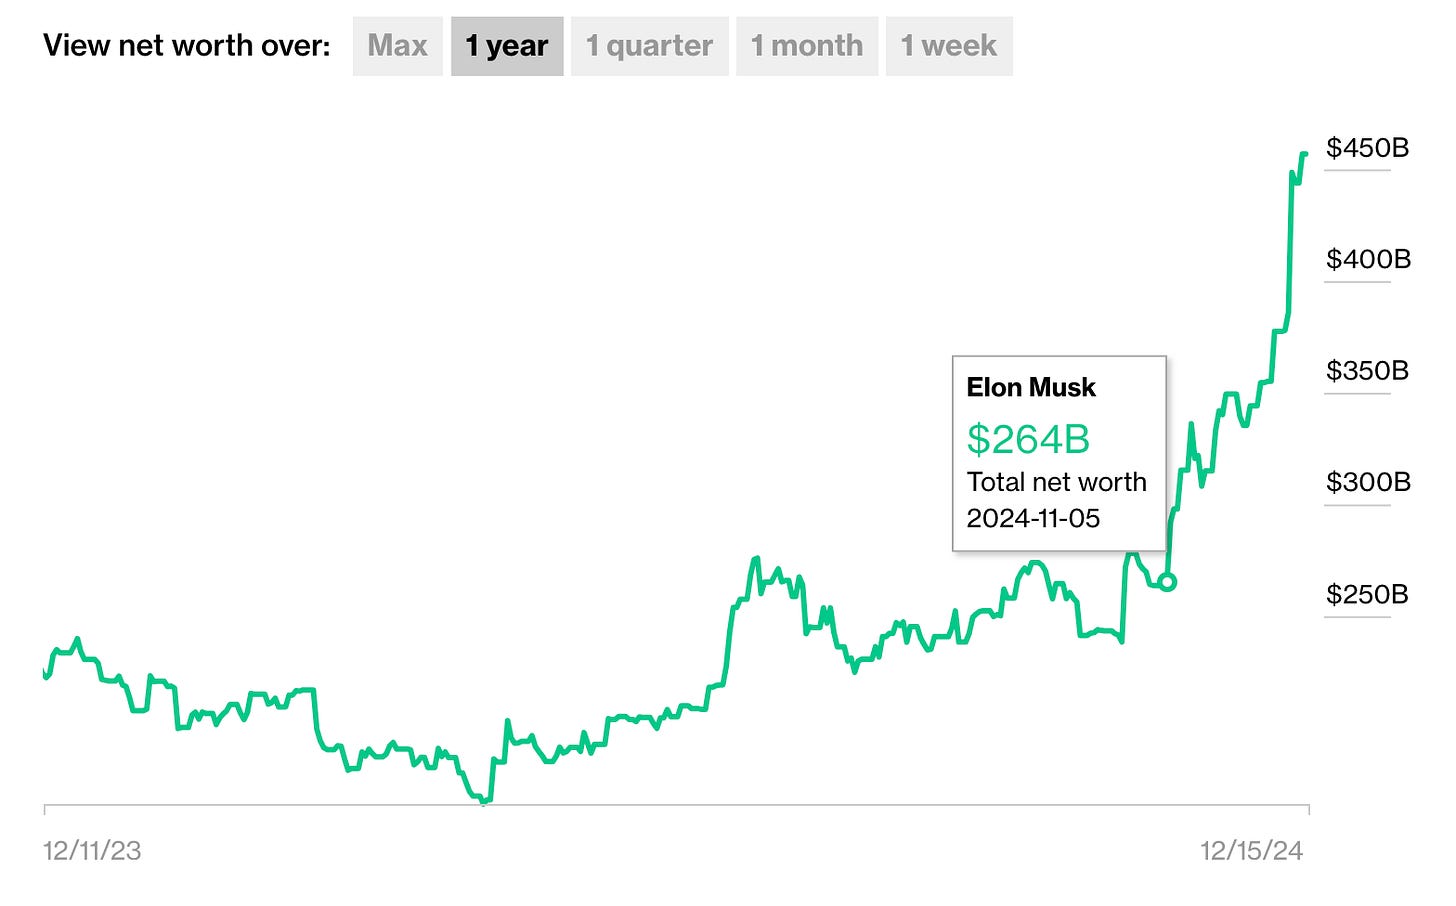1456x906 pixels.
Task: Click the $264B value in tooltip
Action: click(x=1028, y=439)
